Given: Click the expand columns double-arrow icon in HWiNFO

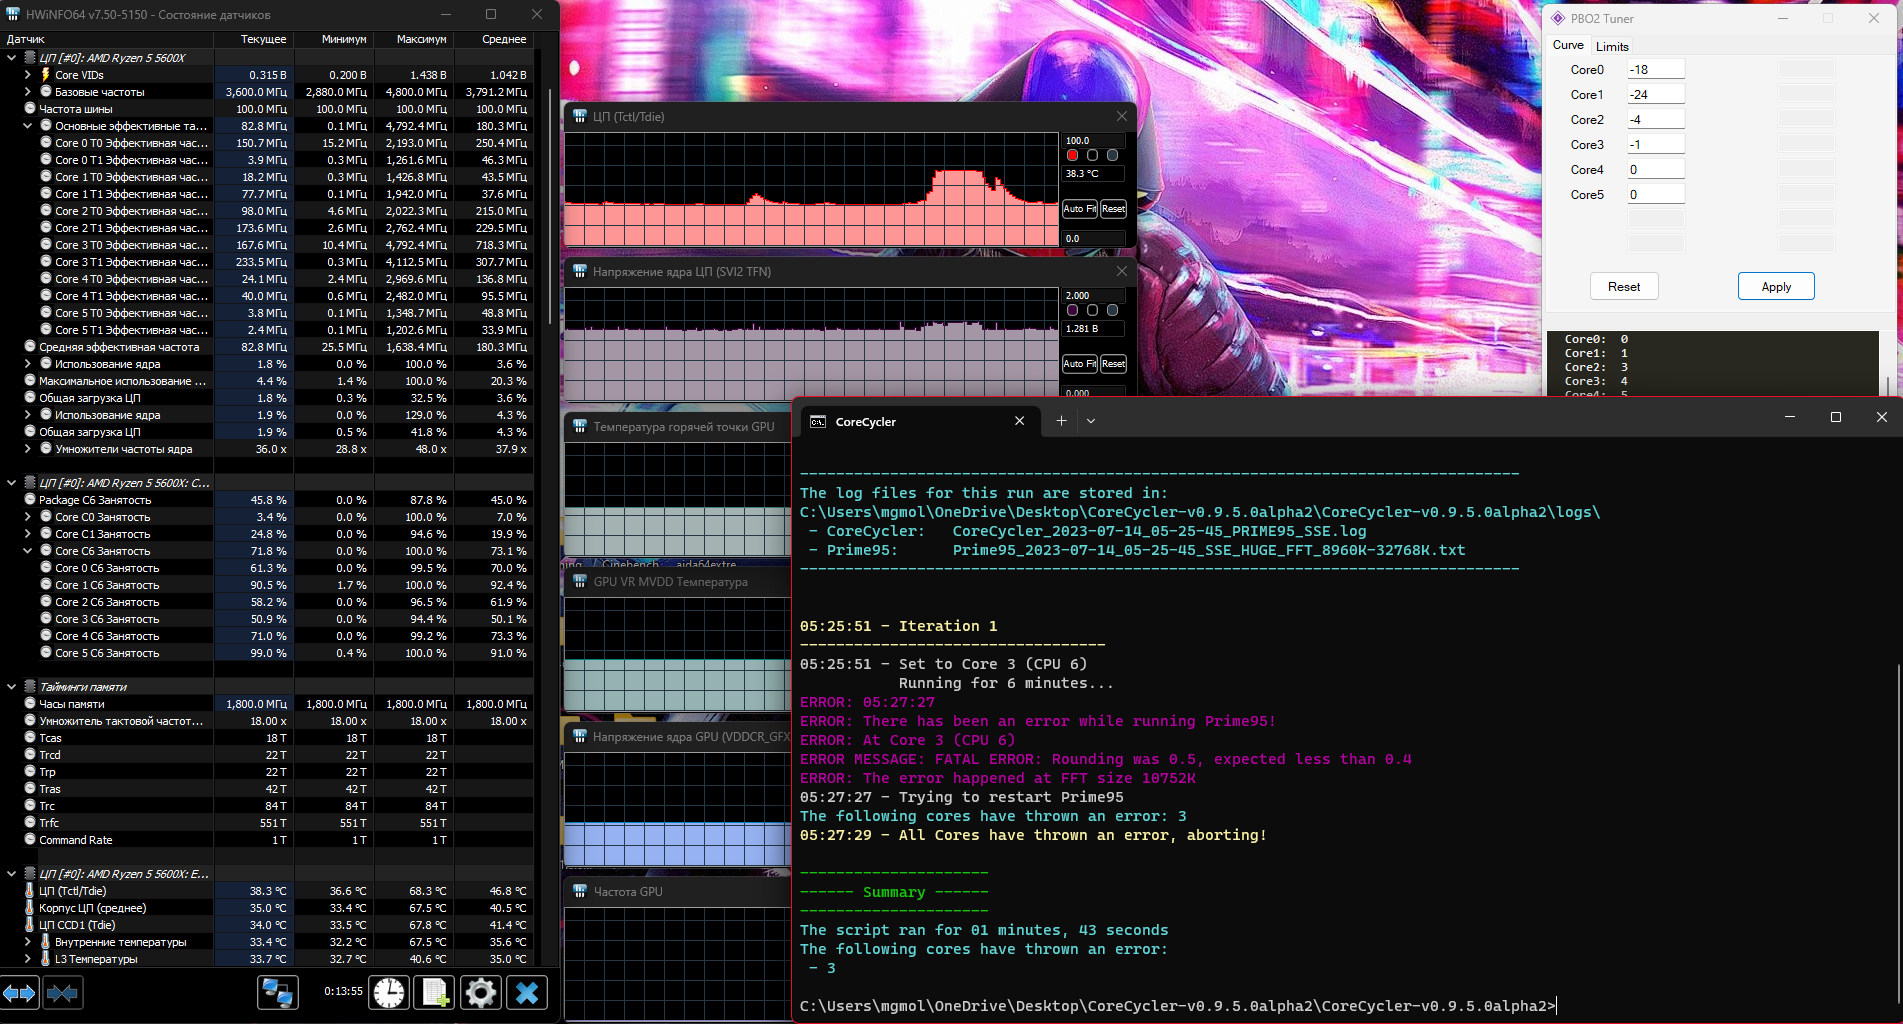Looking at the screenshot, I should point(19,993).
